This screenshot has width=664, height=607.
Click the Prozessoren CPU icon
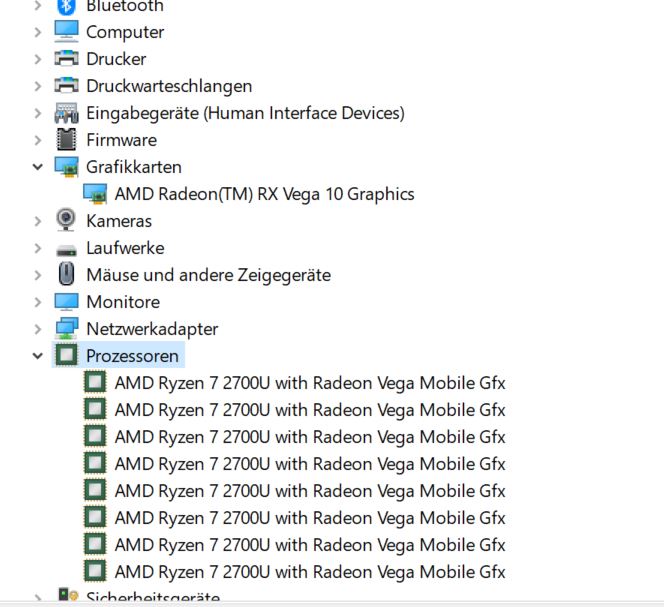[66, 355]
